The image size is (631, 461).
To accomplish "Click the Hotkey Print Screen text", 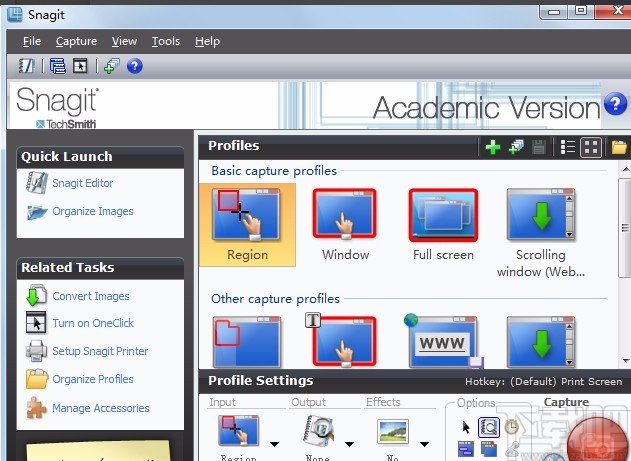I will pyautogui.click(x=543, y=381).
